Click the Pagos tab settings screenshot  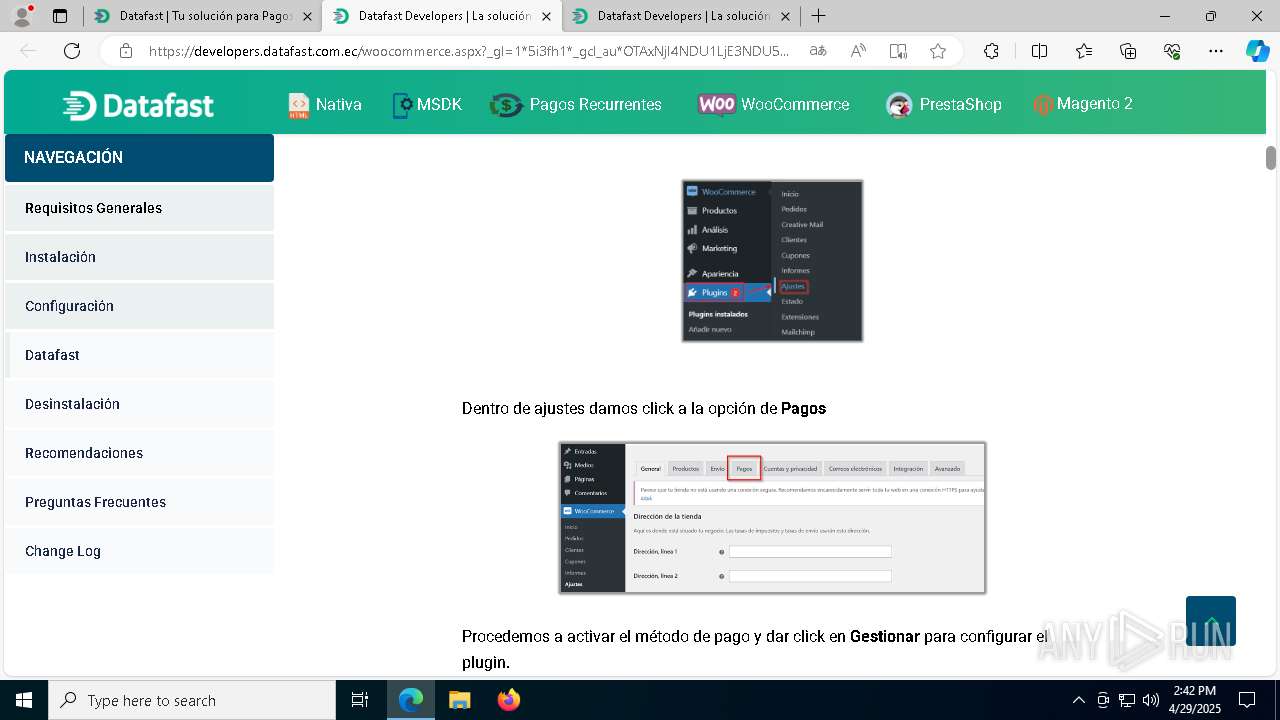pyautogui.click(x=772, y=518)
